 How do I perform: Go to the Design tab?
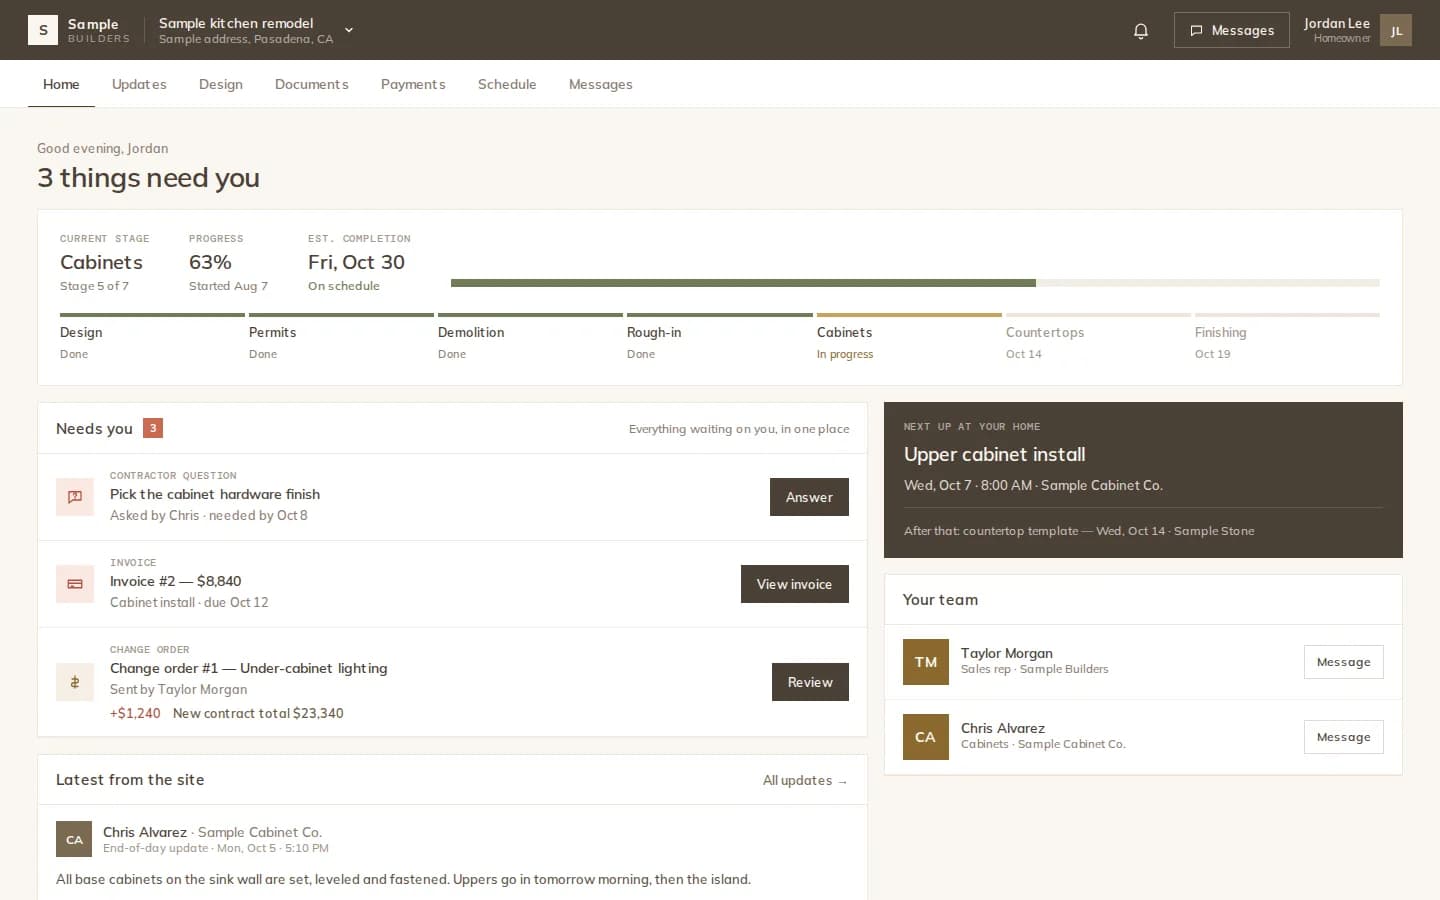point(221,84)
